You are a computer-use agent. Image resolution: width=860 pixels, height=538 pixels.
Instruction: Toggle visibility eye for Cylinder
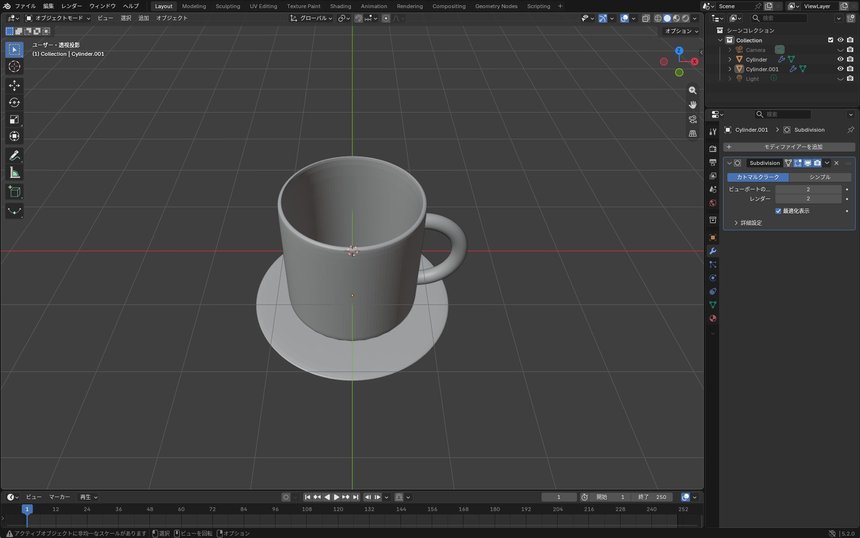(840, 59)
